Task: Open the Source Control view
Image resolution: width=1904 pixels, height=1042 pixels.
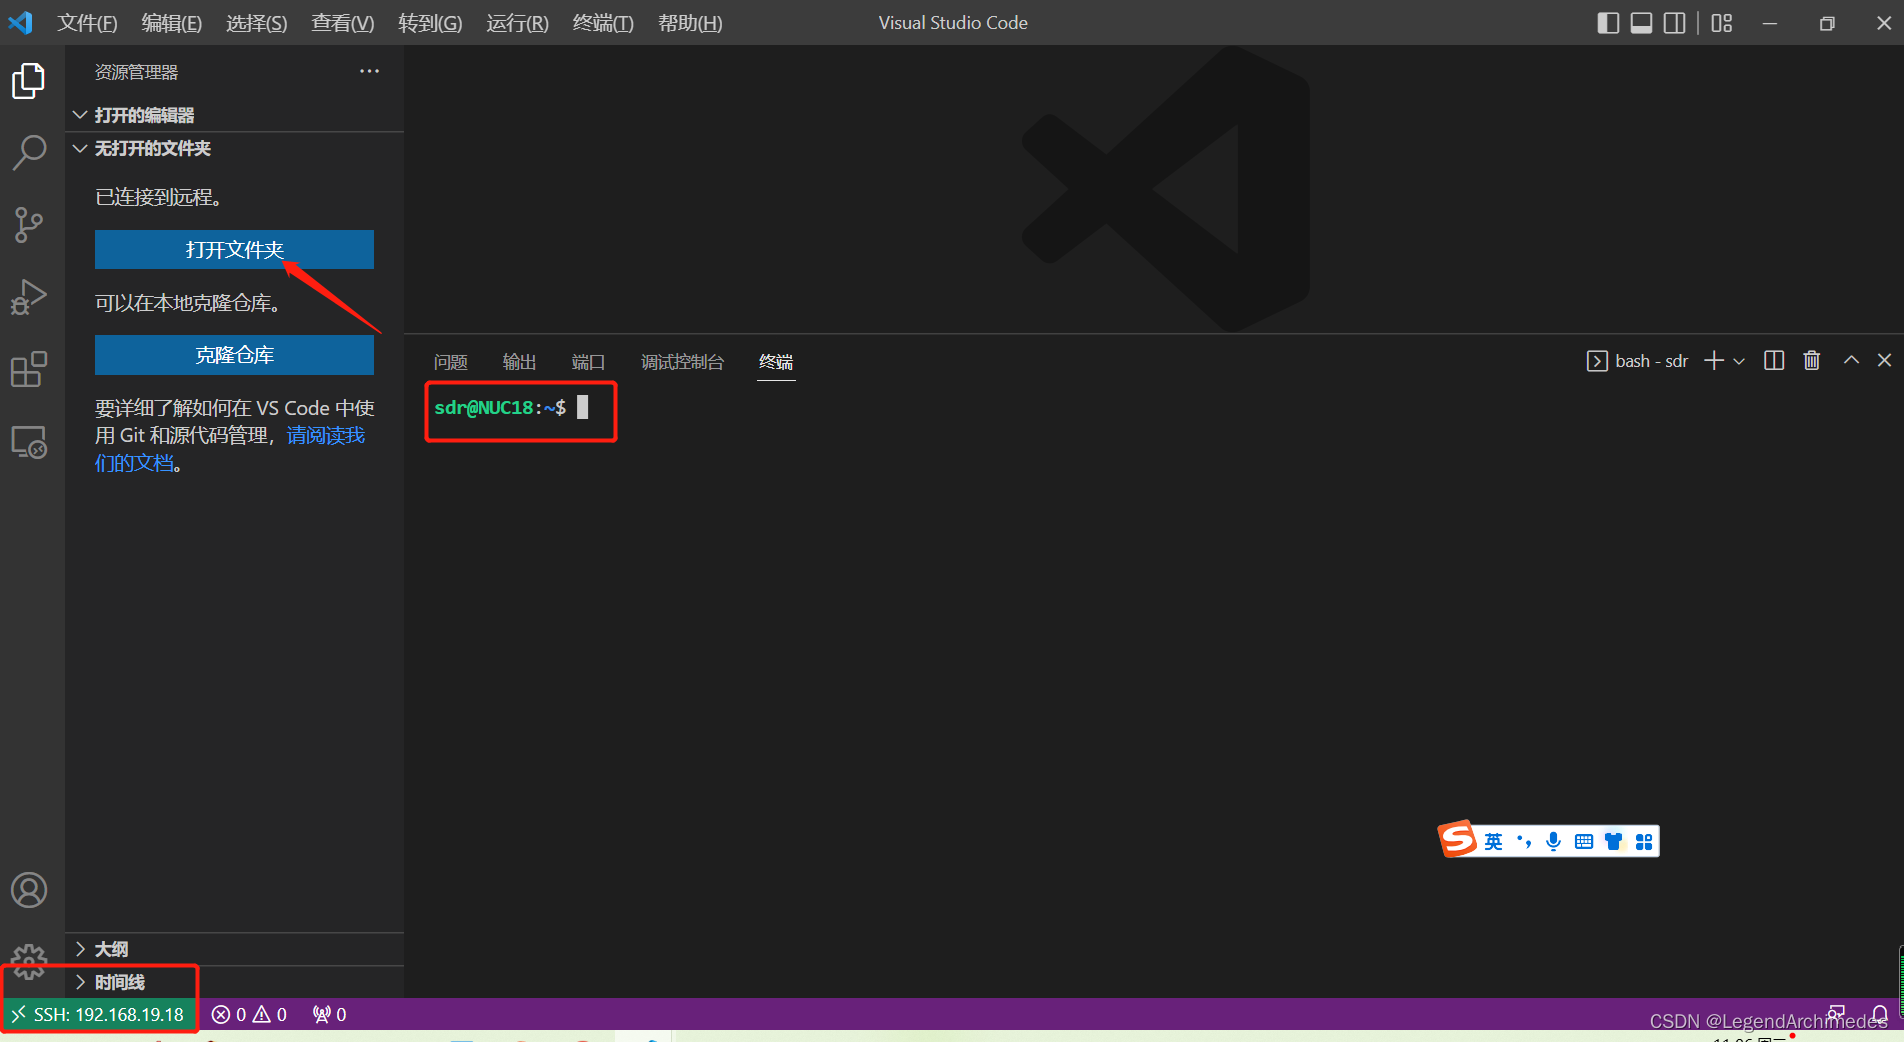Action: coord(29,224)
